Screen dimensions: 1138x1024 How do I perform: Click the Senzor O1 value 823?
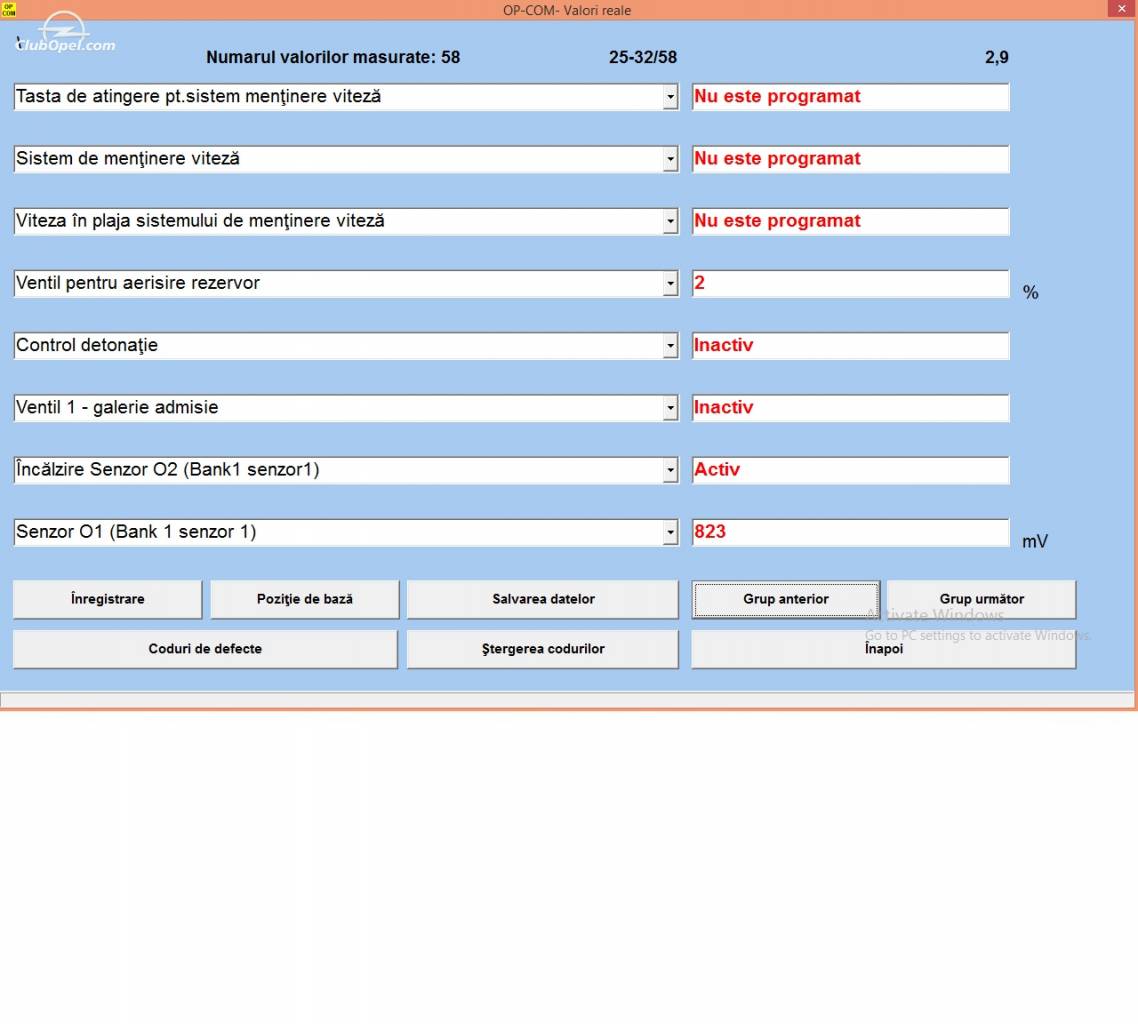pos(850,533)
